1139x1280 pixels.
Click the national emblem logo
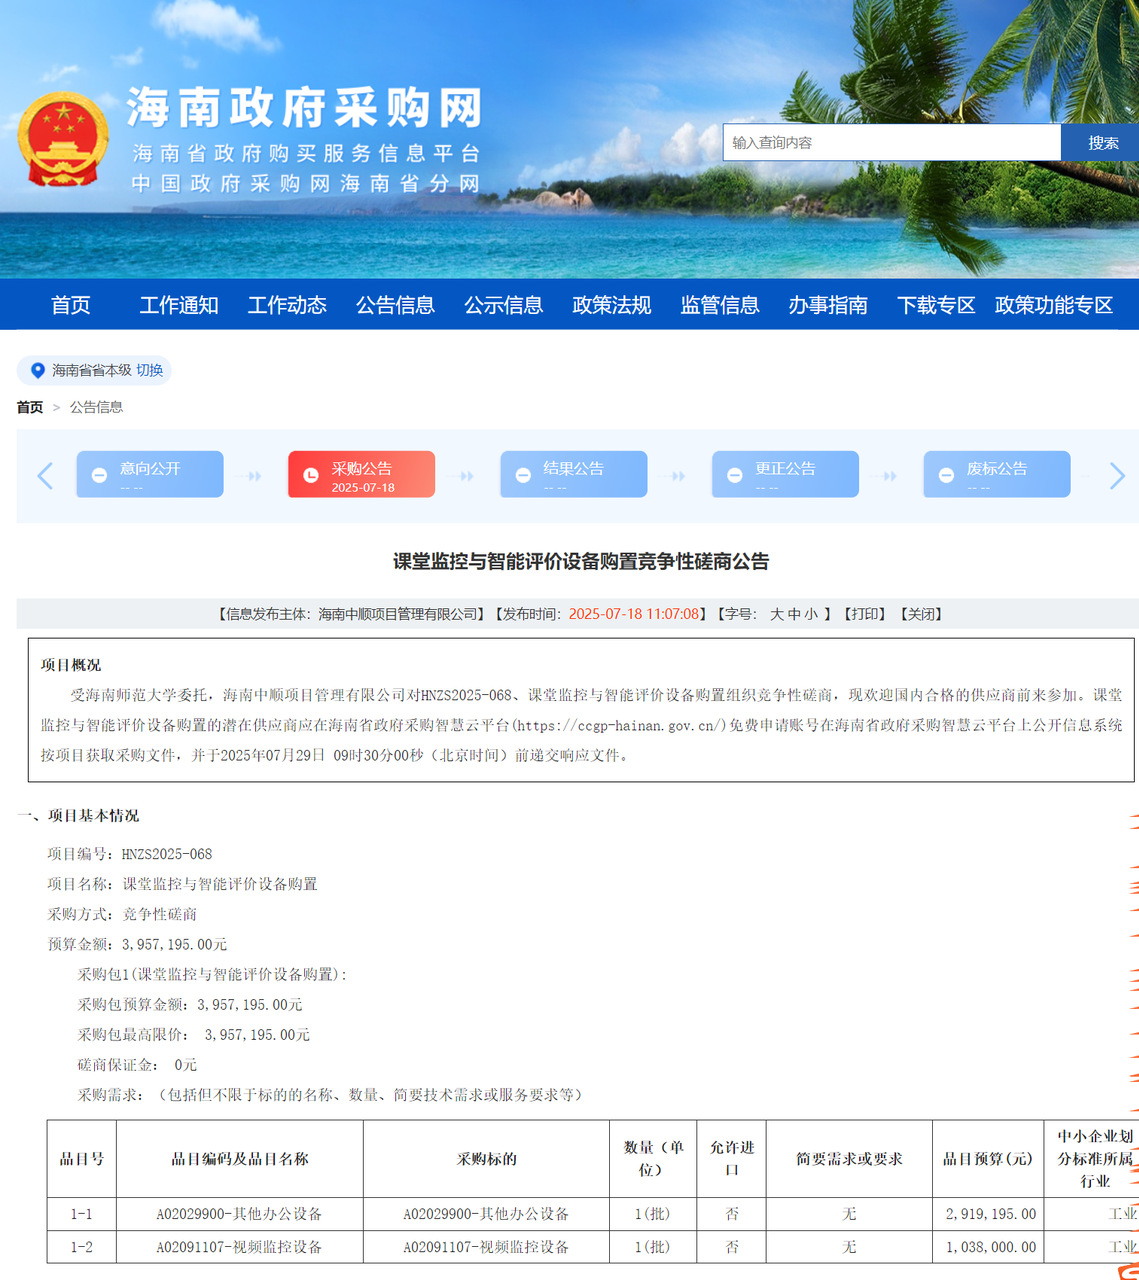(63, 139)
